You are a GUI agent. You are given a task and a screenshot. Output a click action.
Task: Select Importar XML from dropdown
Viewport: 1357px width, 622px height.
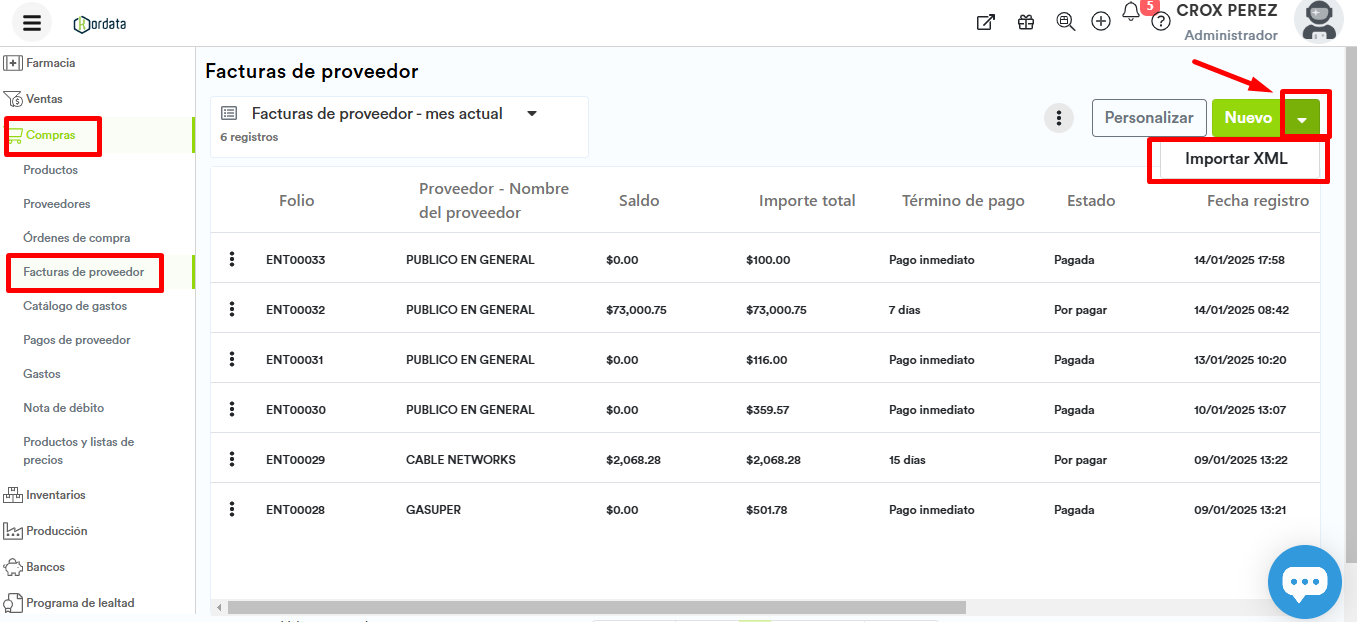click(1236, 159)
